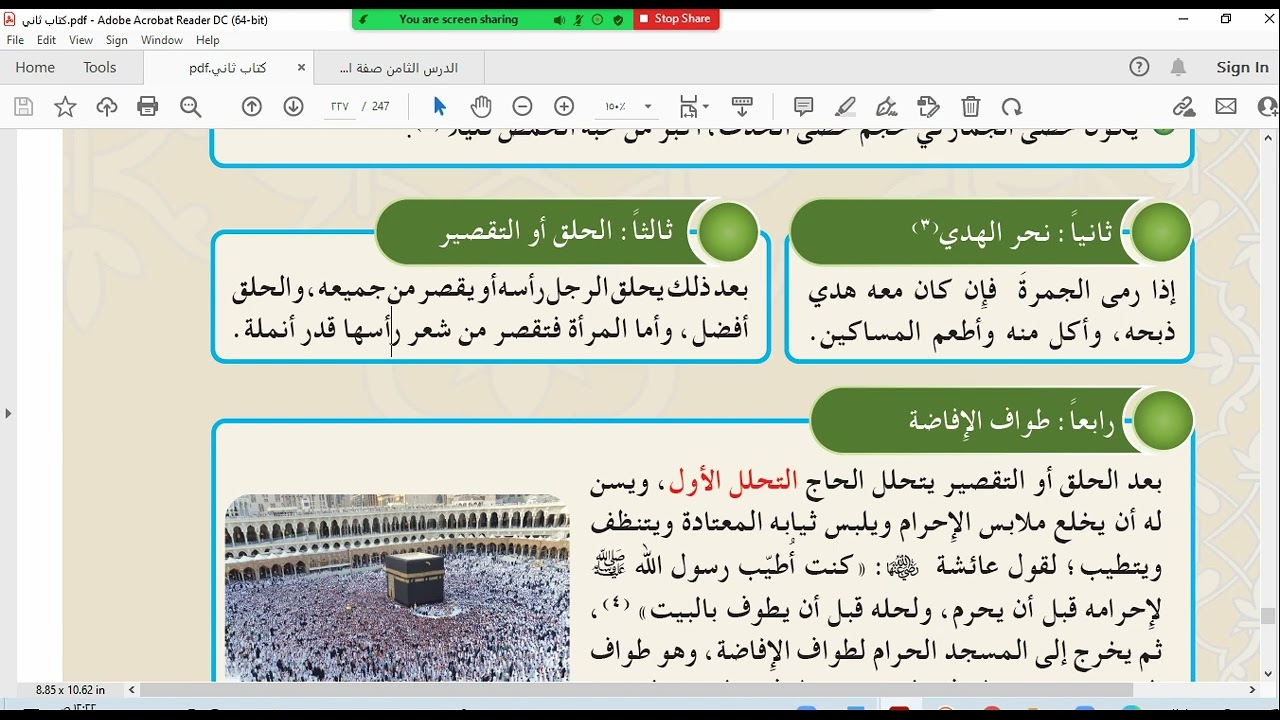Go to next page arrow
Viewport: 1280px width, 720px height.
tap(293, 106)
